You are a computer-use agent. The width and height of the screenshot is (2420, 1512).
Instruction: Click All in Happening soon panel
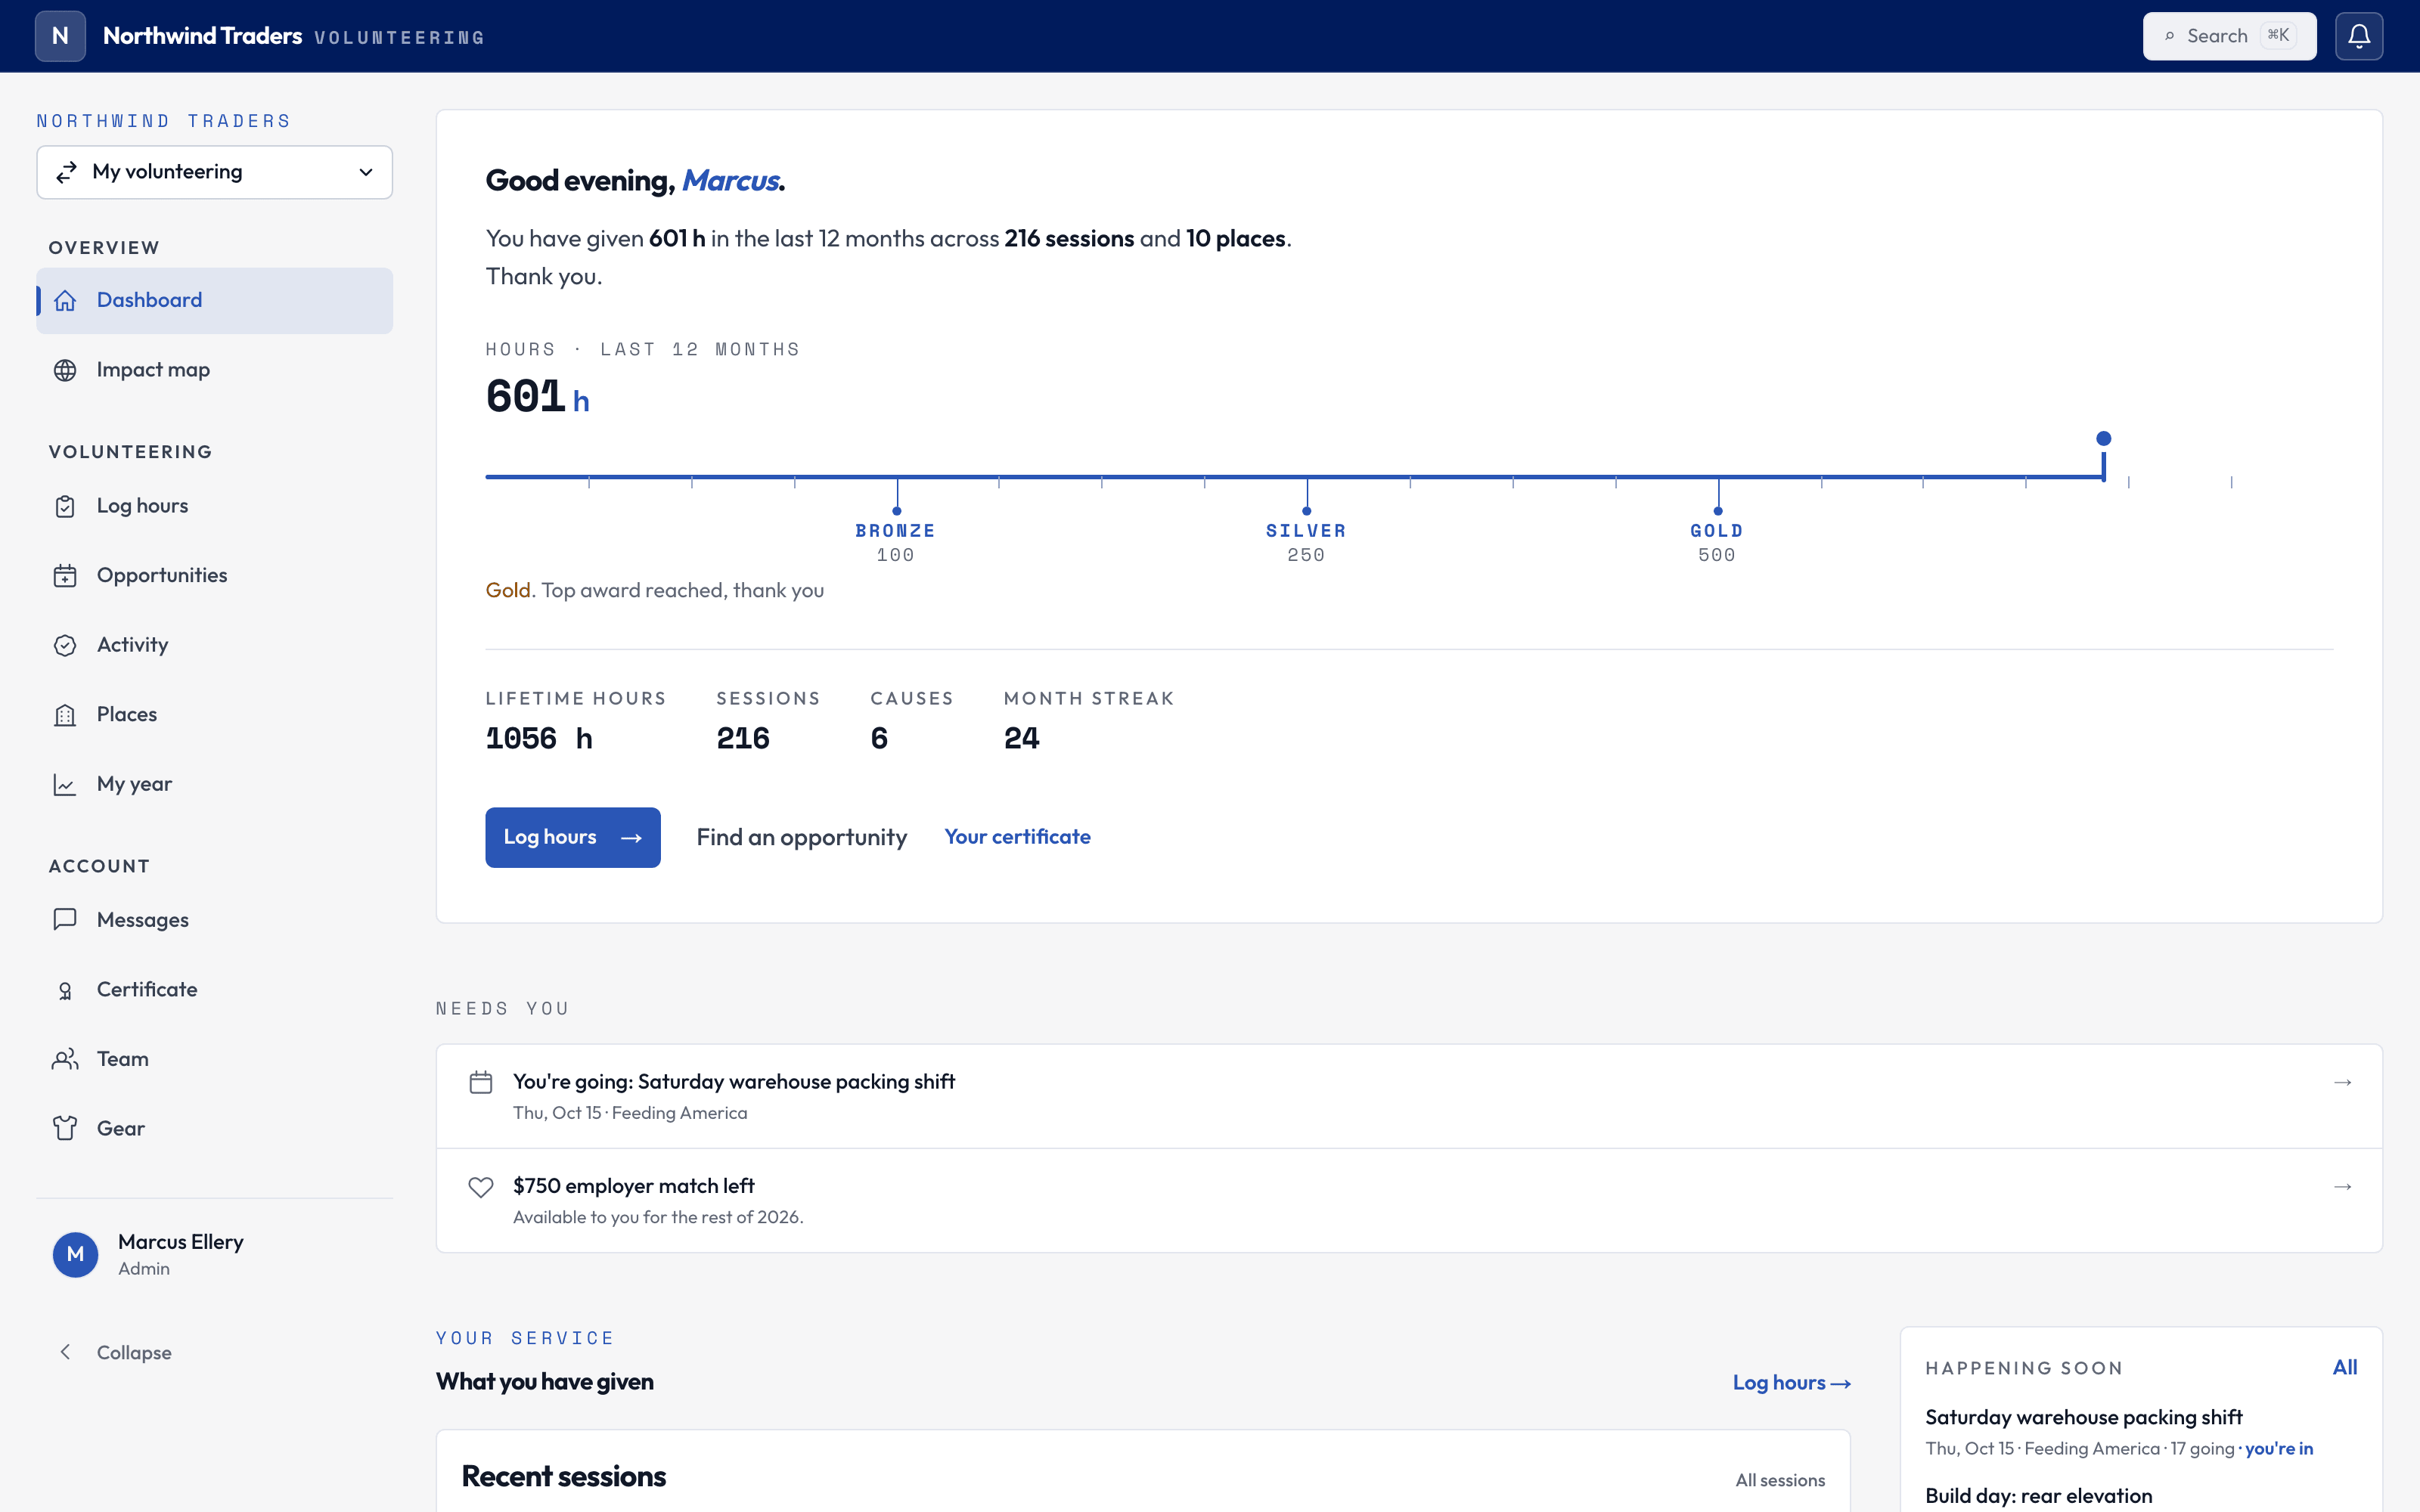[2345, 1367]
